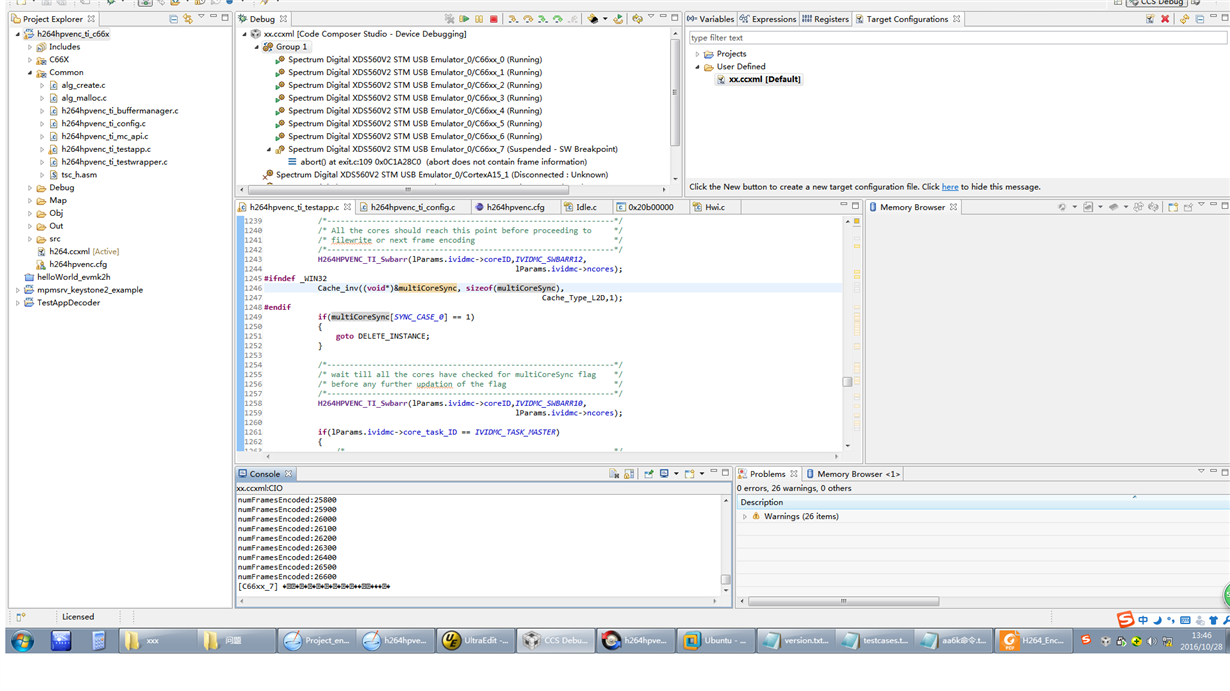
Task: Click Link with Editor icon in Project Explorer
Action: pyautogui.click(x=188, y=19)
